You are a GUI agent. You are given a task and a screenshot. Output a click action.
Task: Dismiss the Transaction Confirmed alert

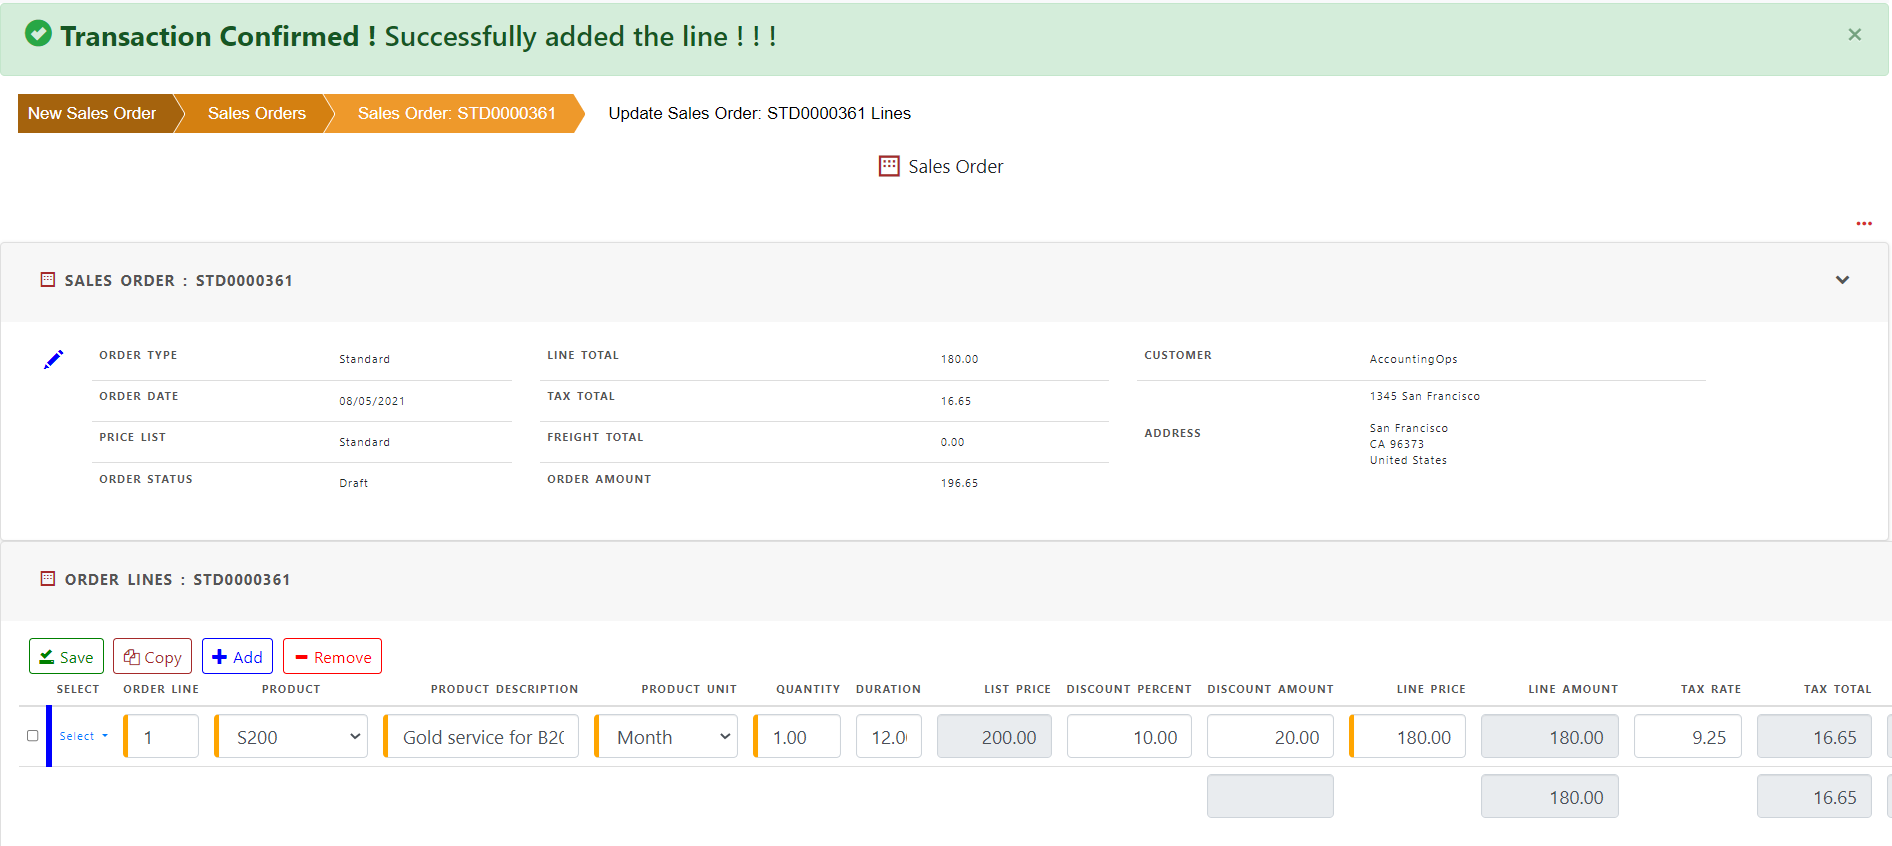[x=1854, y=35]
